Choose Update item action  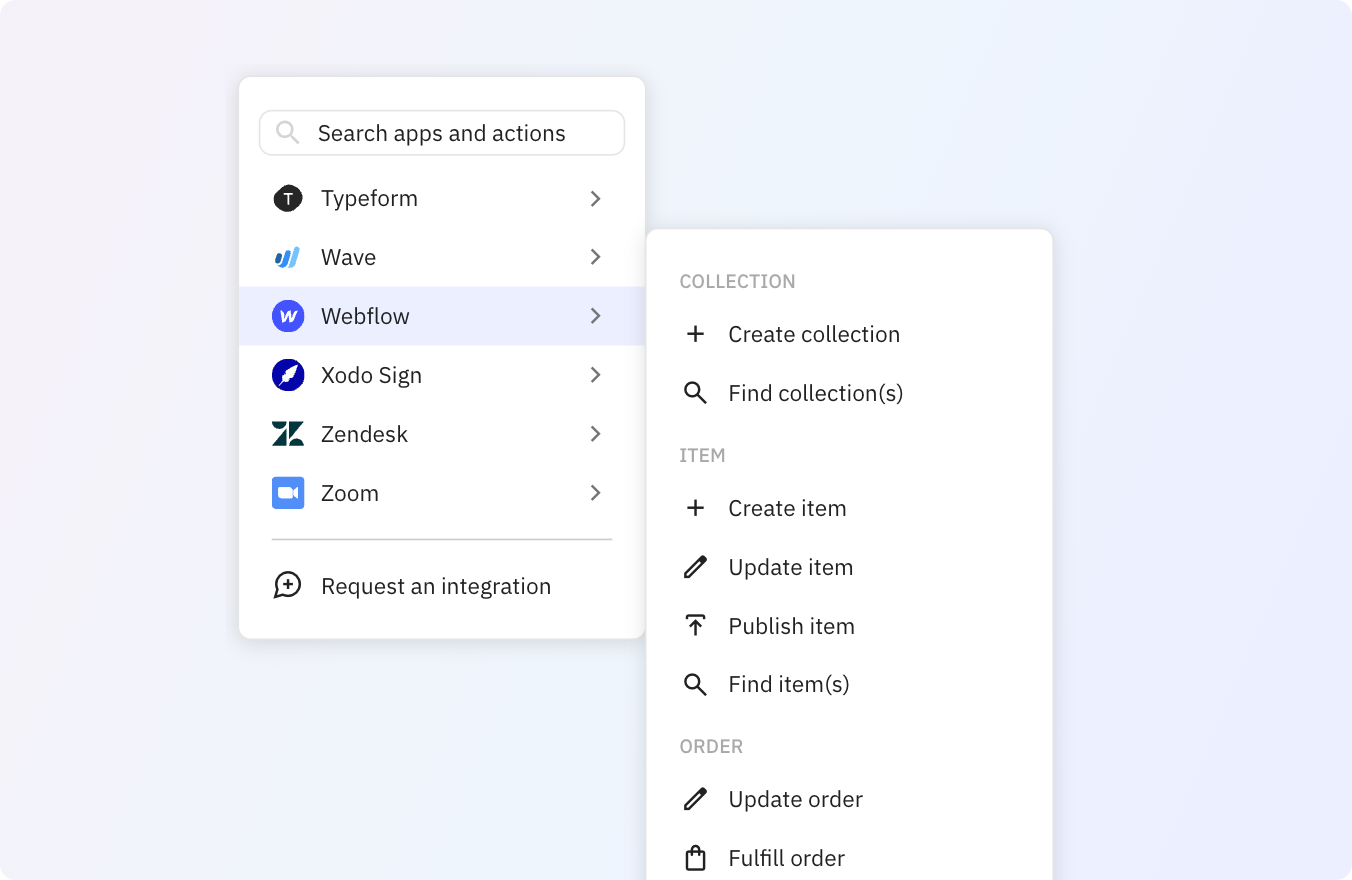click(790, 567)
